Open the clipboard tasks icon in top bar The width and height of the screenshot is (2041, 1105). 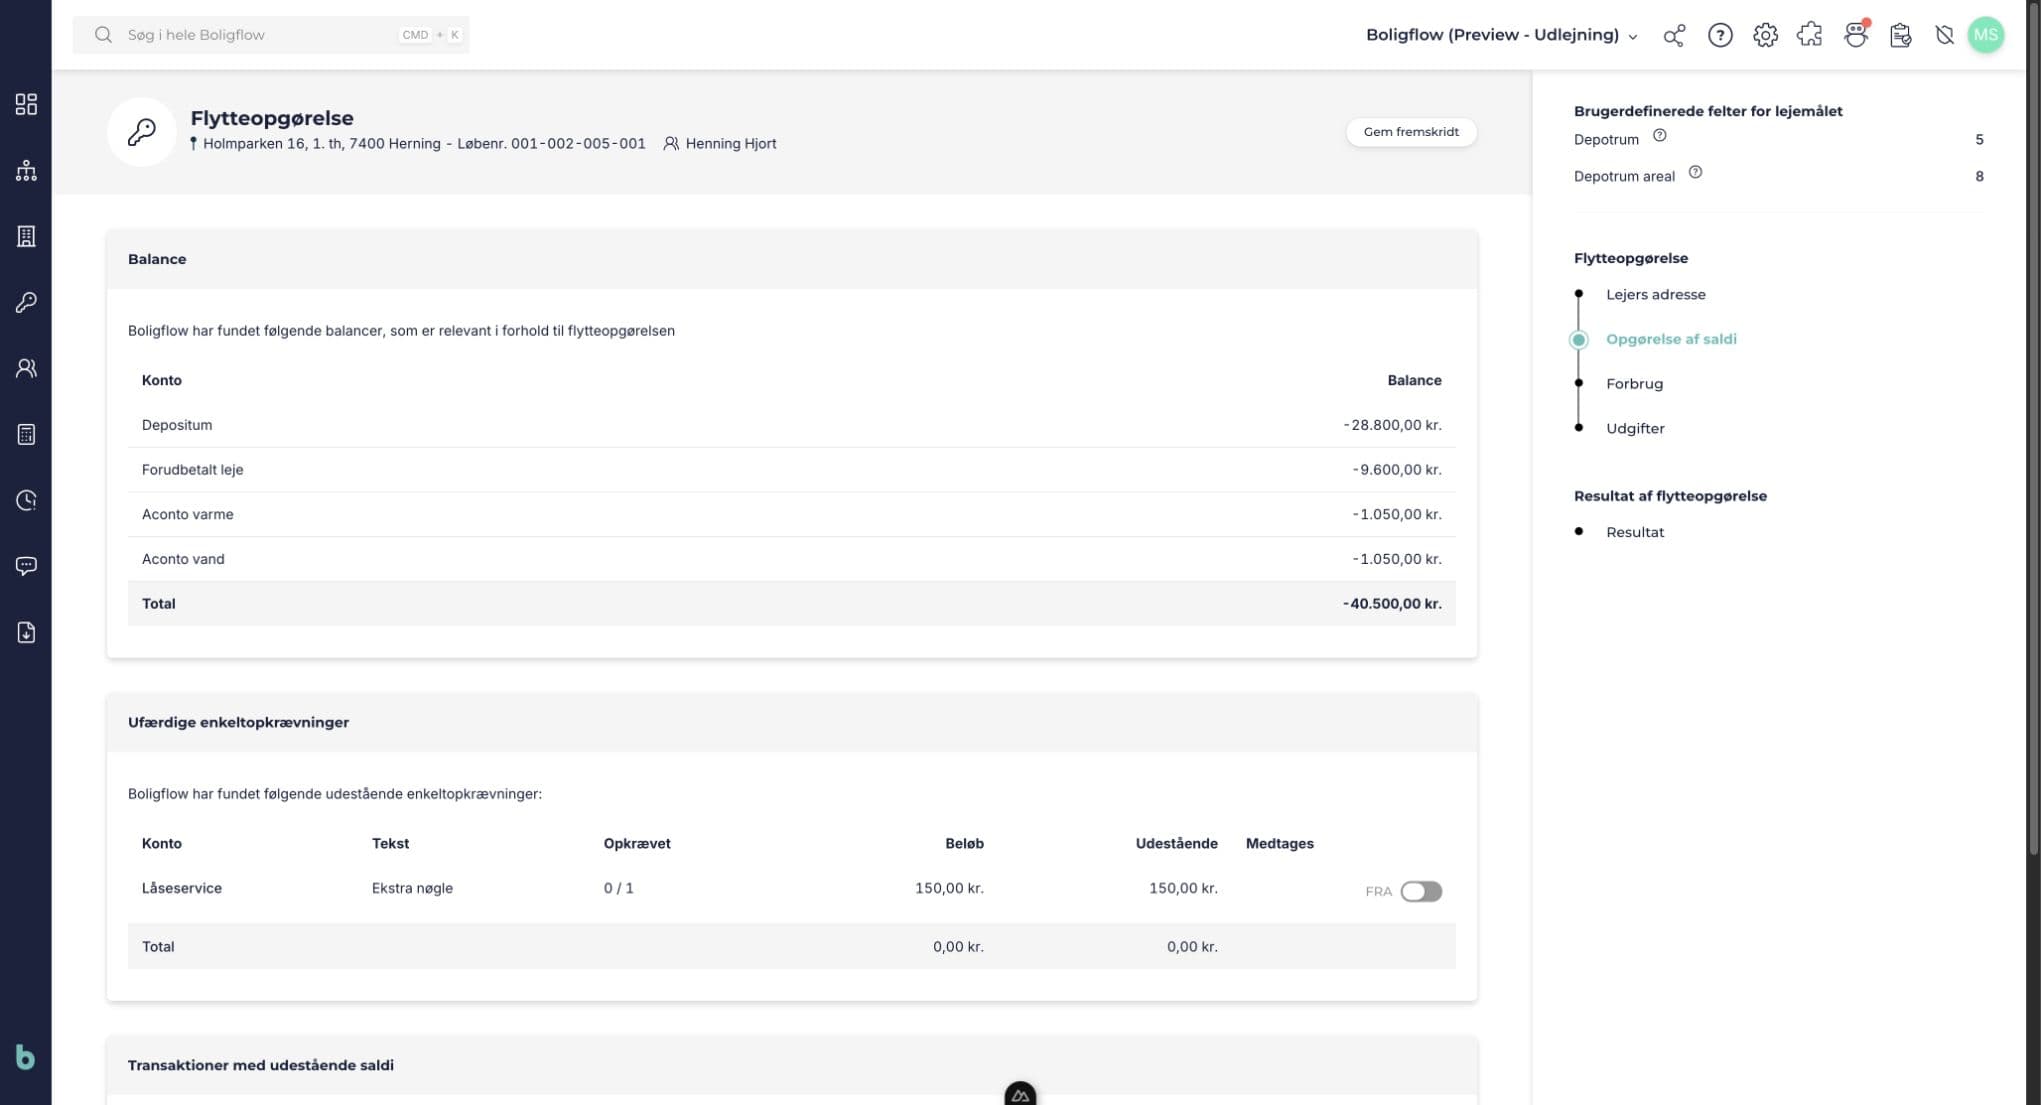click(1901, 35)
